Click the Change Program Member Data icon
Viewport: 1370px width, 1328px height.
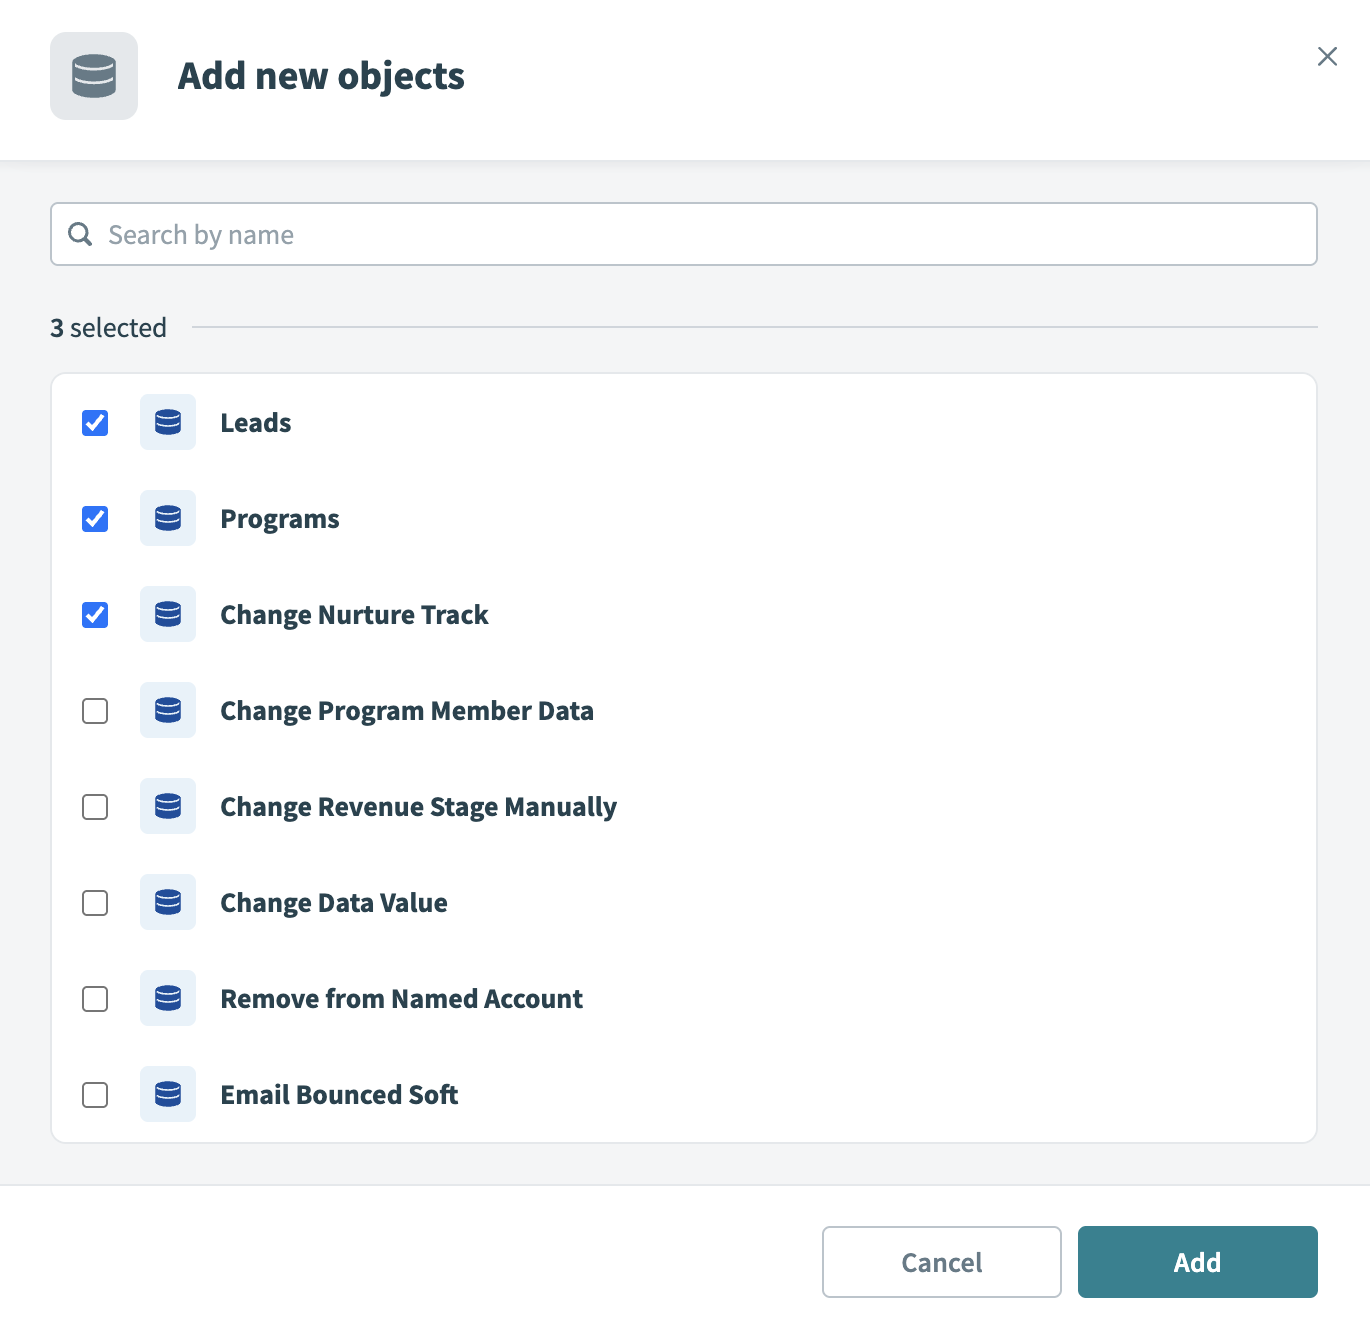(x=168, y=710)
